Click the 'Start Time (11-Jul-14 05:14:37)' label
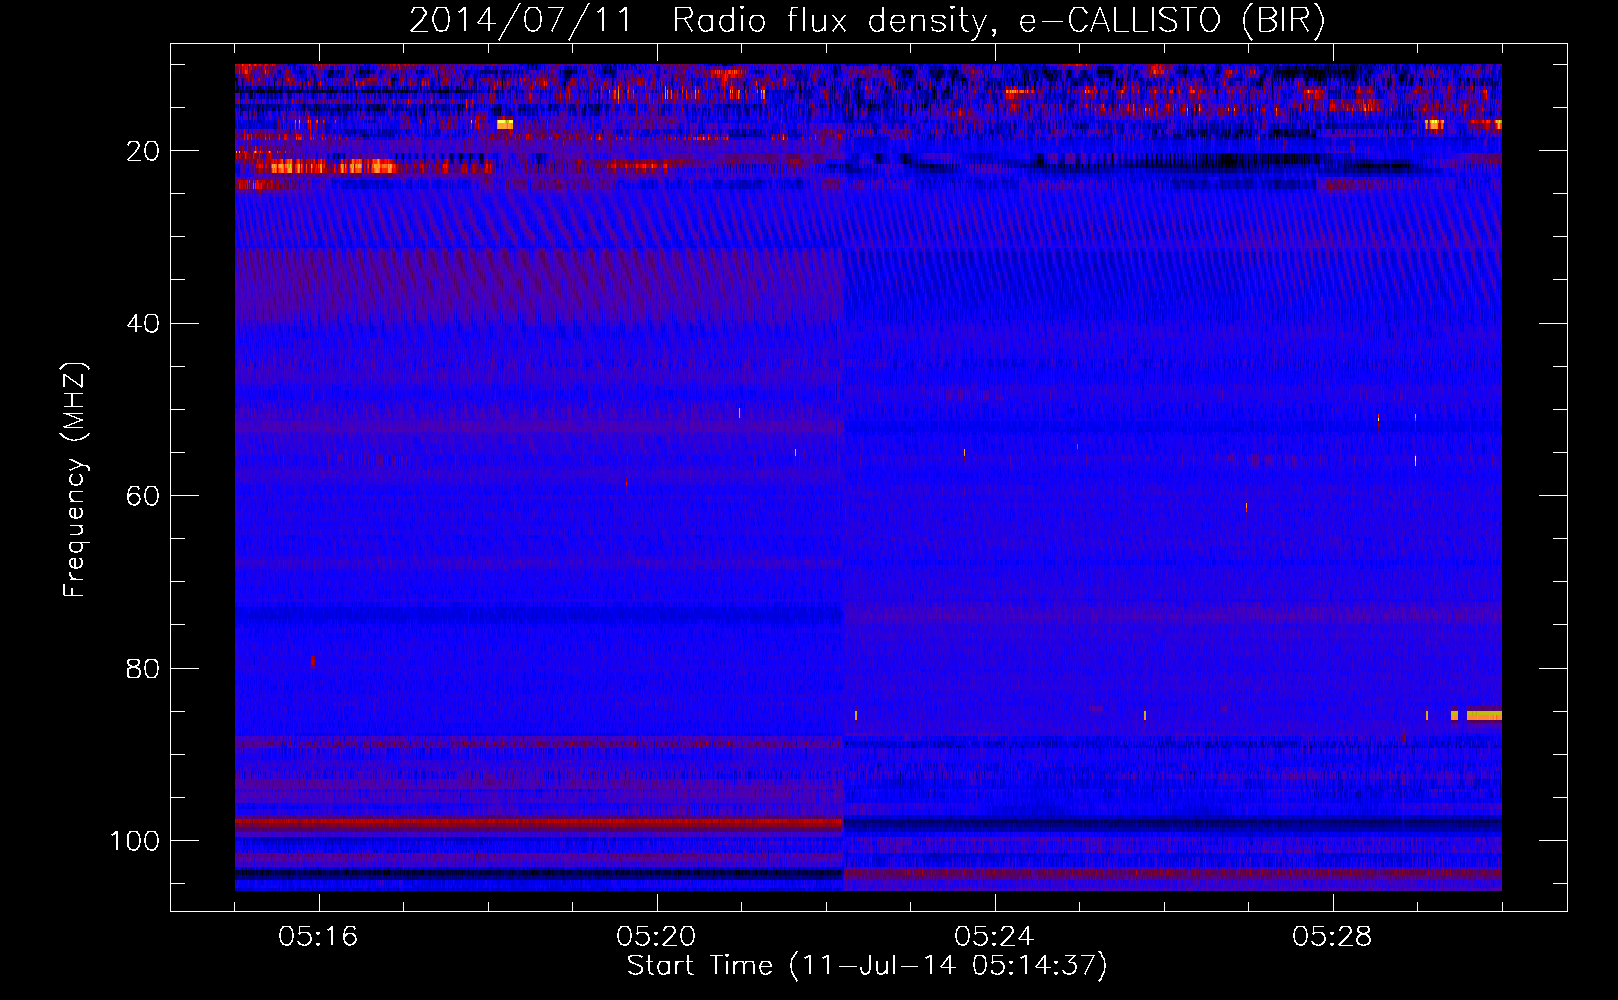The height and width of the screenshot is (1000, 1618). 867,966
